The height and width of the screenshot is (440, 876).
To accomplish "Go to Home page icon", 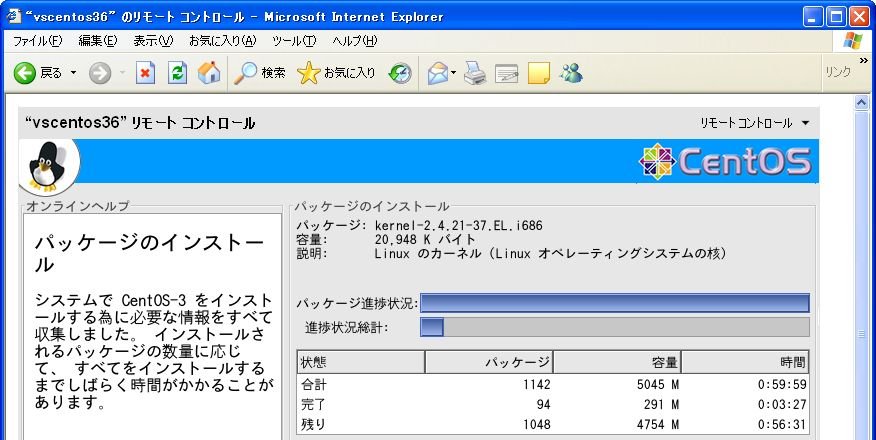I will [x=209, y=73].
